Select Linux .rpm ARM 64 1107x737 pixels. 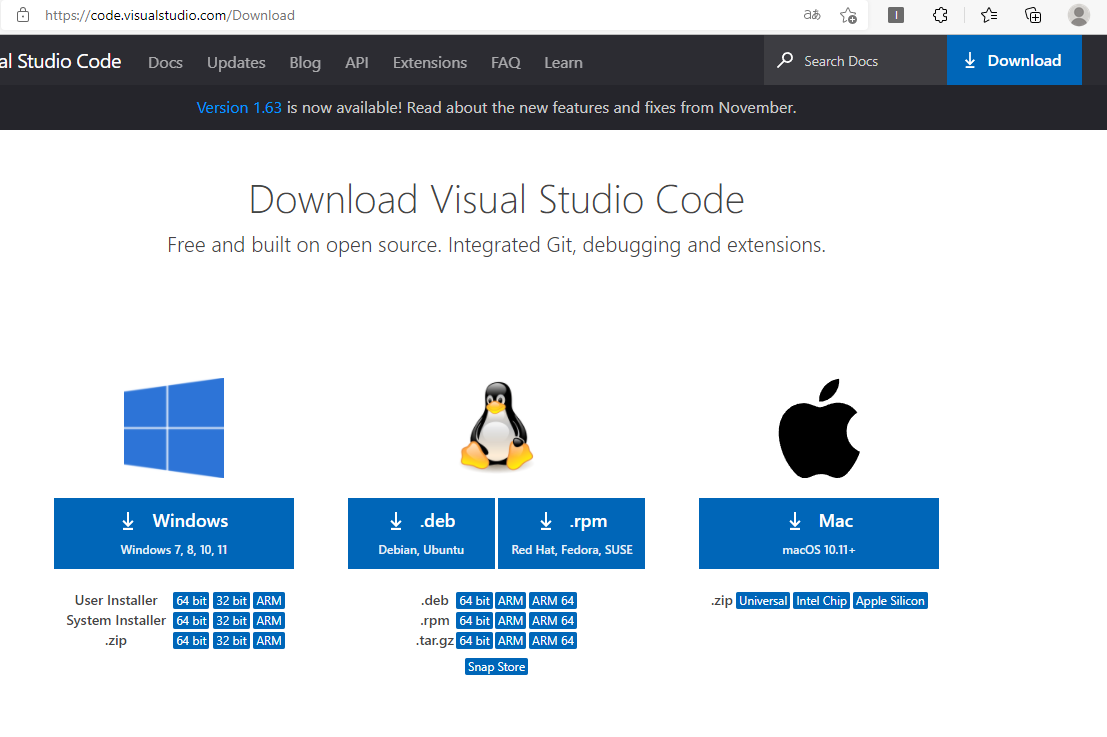pyautogui.click(x=553, y=621)
